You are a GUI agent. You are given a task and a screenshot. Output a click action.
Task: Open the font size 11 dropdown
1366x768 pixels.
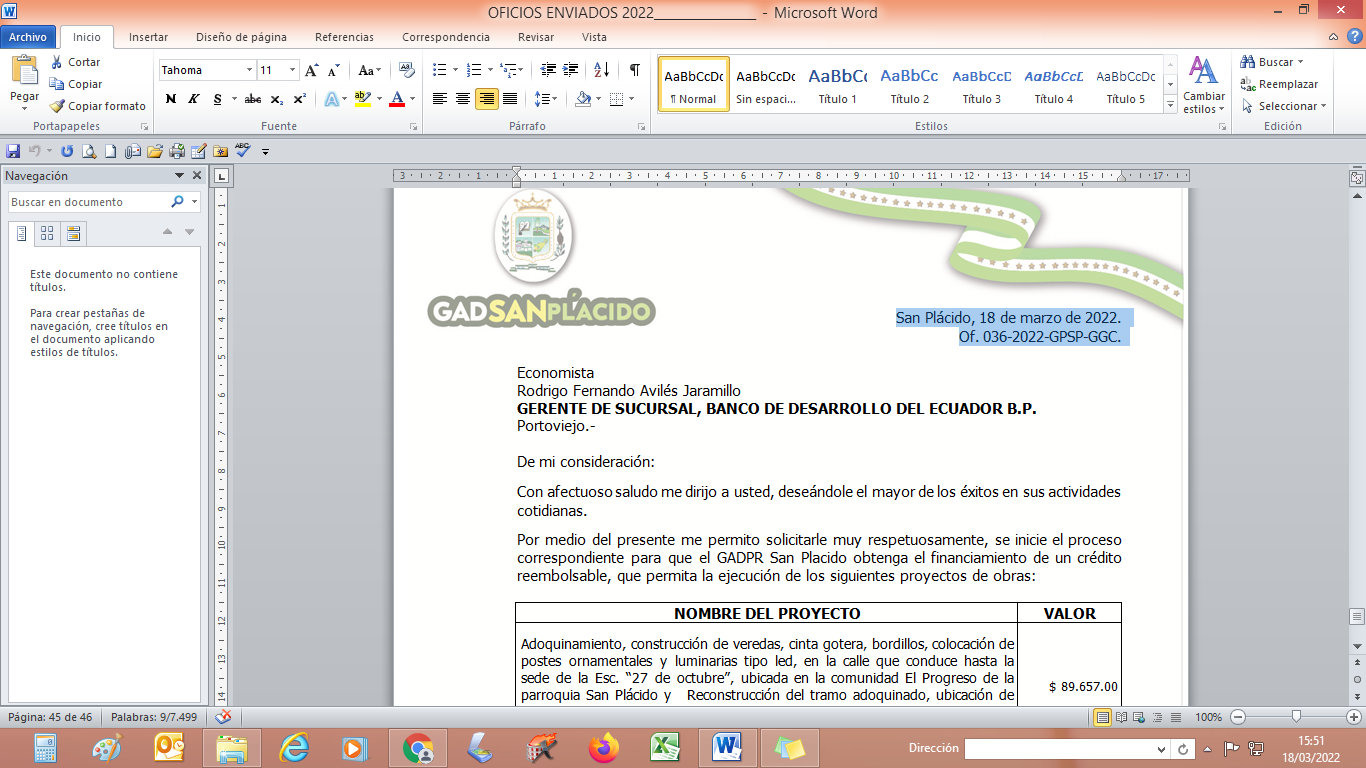[292, 70]
